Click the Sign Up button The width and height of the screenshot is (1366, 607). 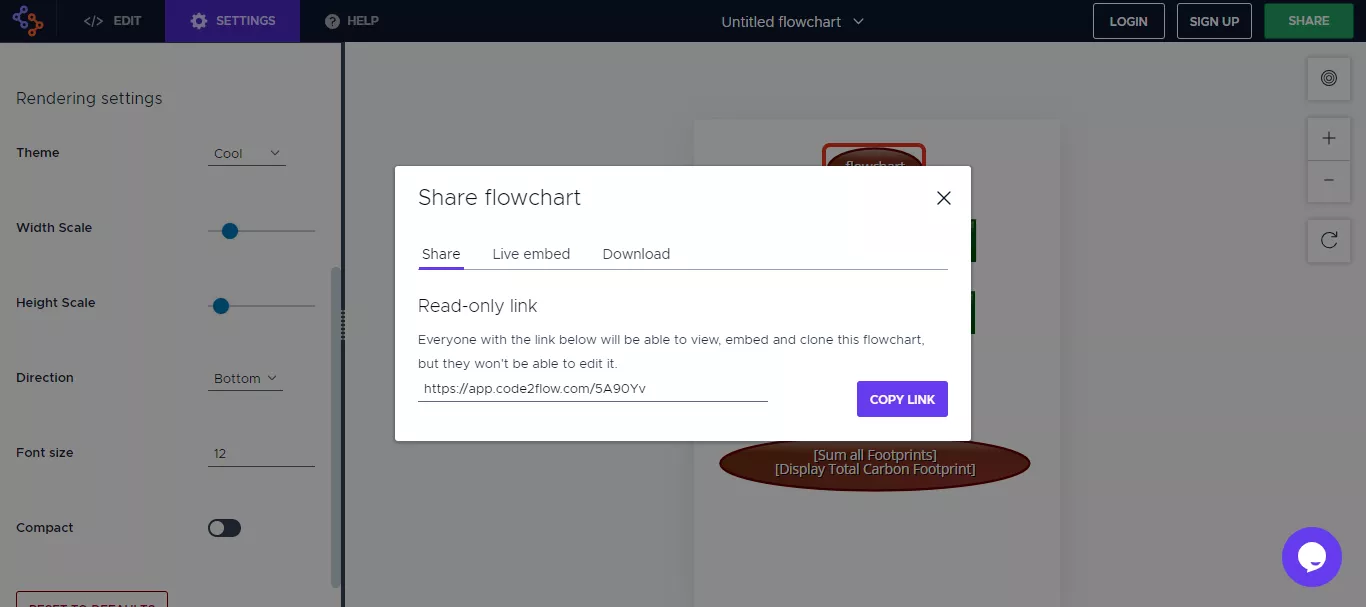(1214, 21)
